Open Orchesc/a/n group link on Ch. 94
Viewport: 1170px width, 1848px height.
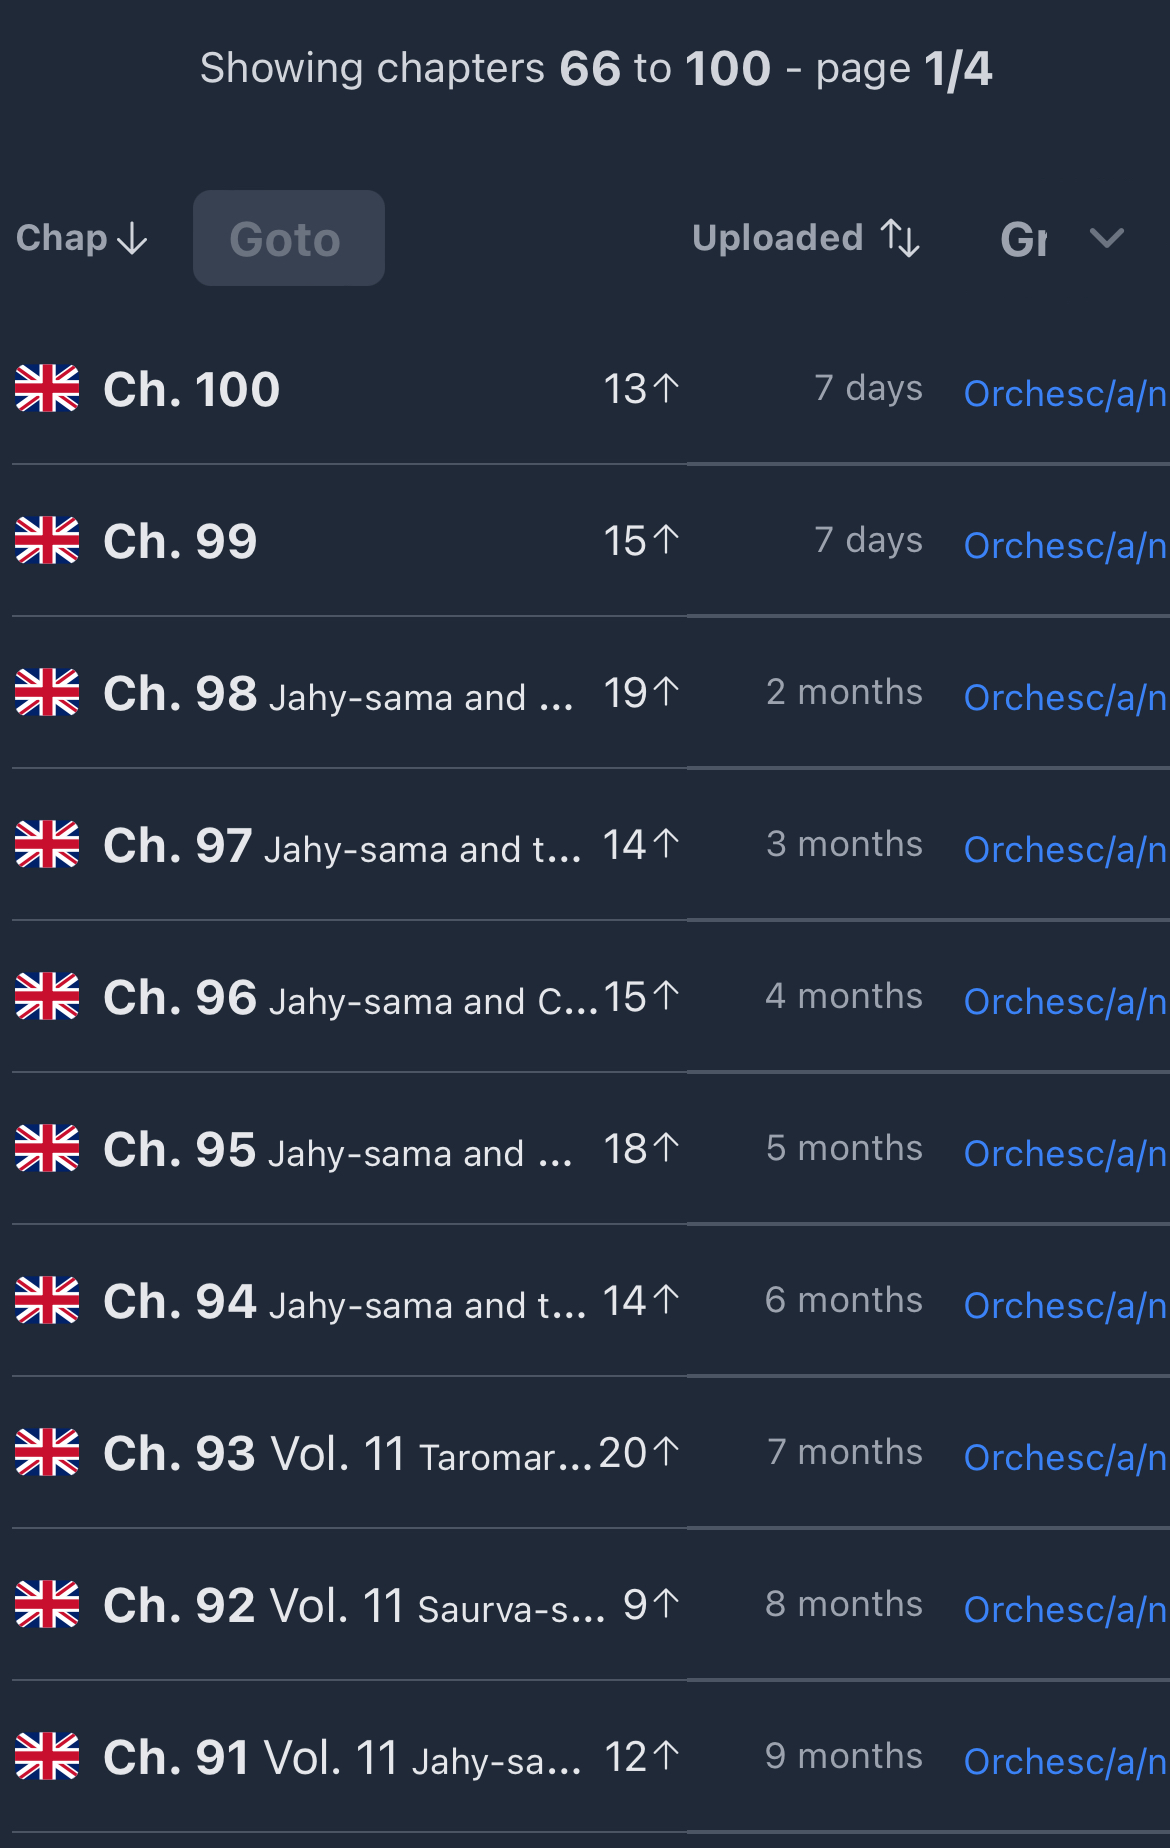click(1066, 1306)
